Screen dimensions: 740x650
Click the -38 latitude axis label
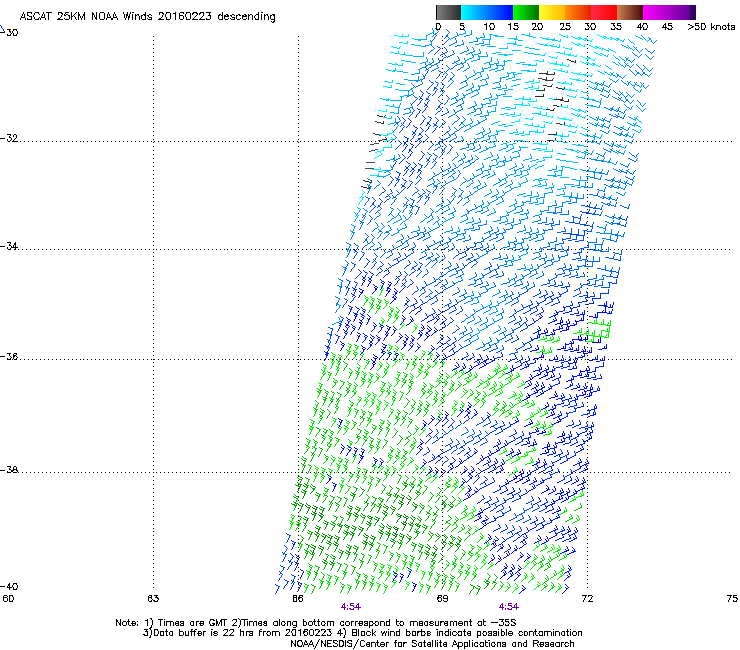(9, 470)
